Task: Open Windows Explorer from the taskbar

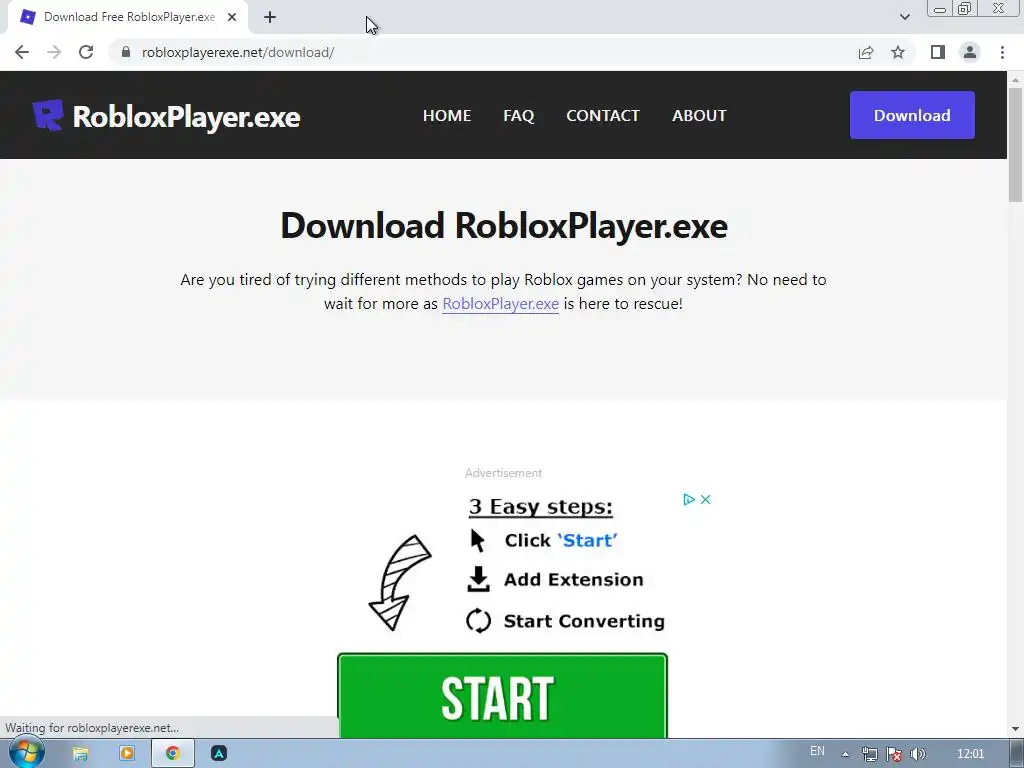Action: [x=80, y=754]
